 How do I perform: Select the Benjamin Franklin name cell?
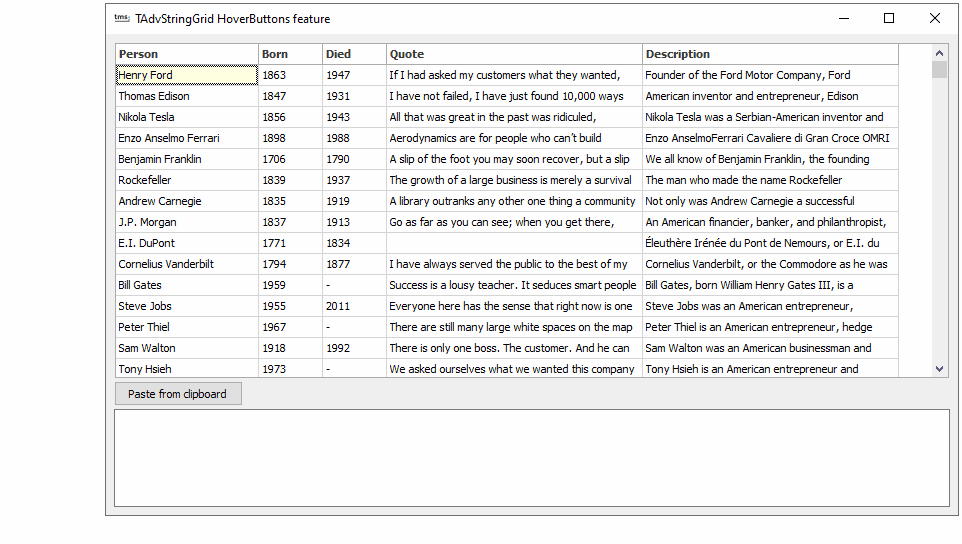187,159
